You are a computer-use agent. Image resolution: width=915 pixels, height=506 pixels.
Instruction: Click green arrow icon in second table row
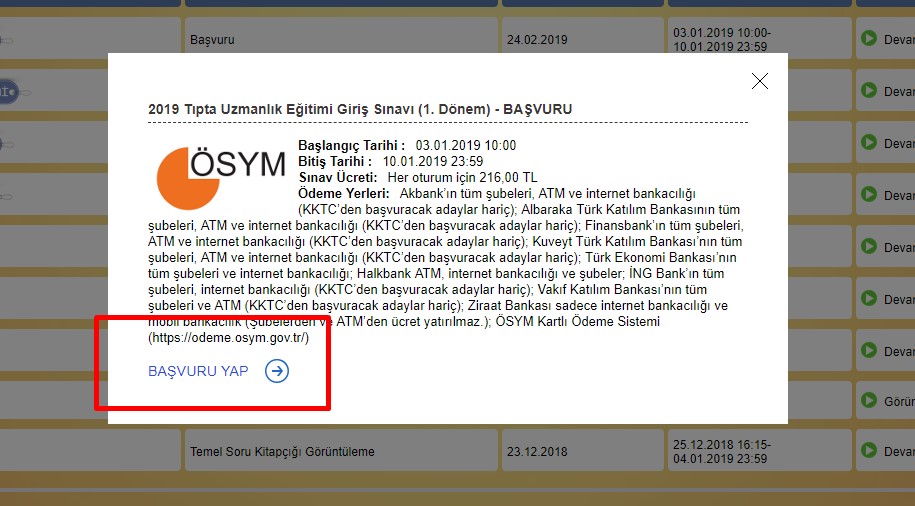click(x=867, y=92)
